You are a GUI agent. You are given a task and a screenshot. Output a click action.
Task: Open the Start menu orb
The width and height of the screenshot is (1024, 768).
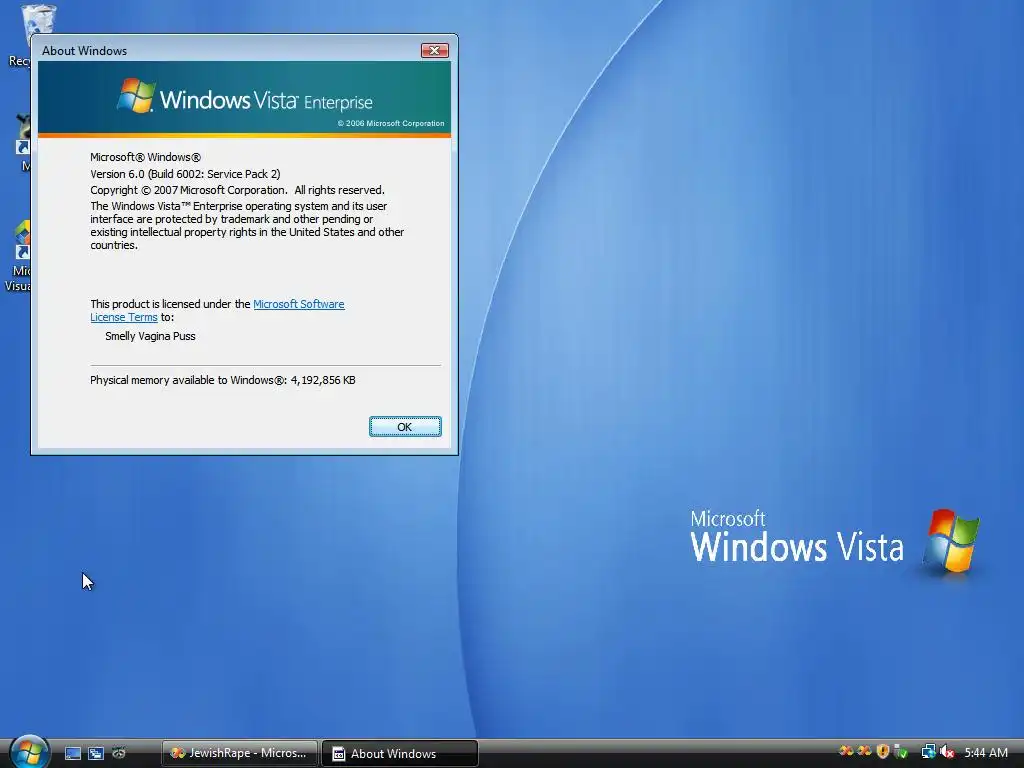click(x=29, y=752)
